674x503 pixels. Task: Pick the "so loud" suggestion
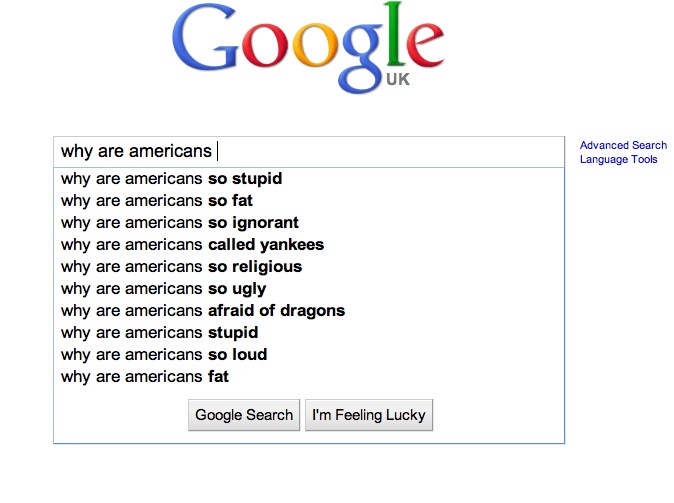click(164, 355)
